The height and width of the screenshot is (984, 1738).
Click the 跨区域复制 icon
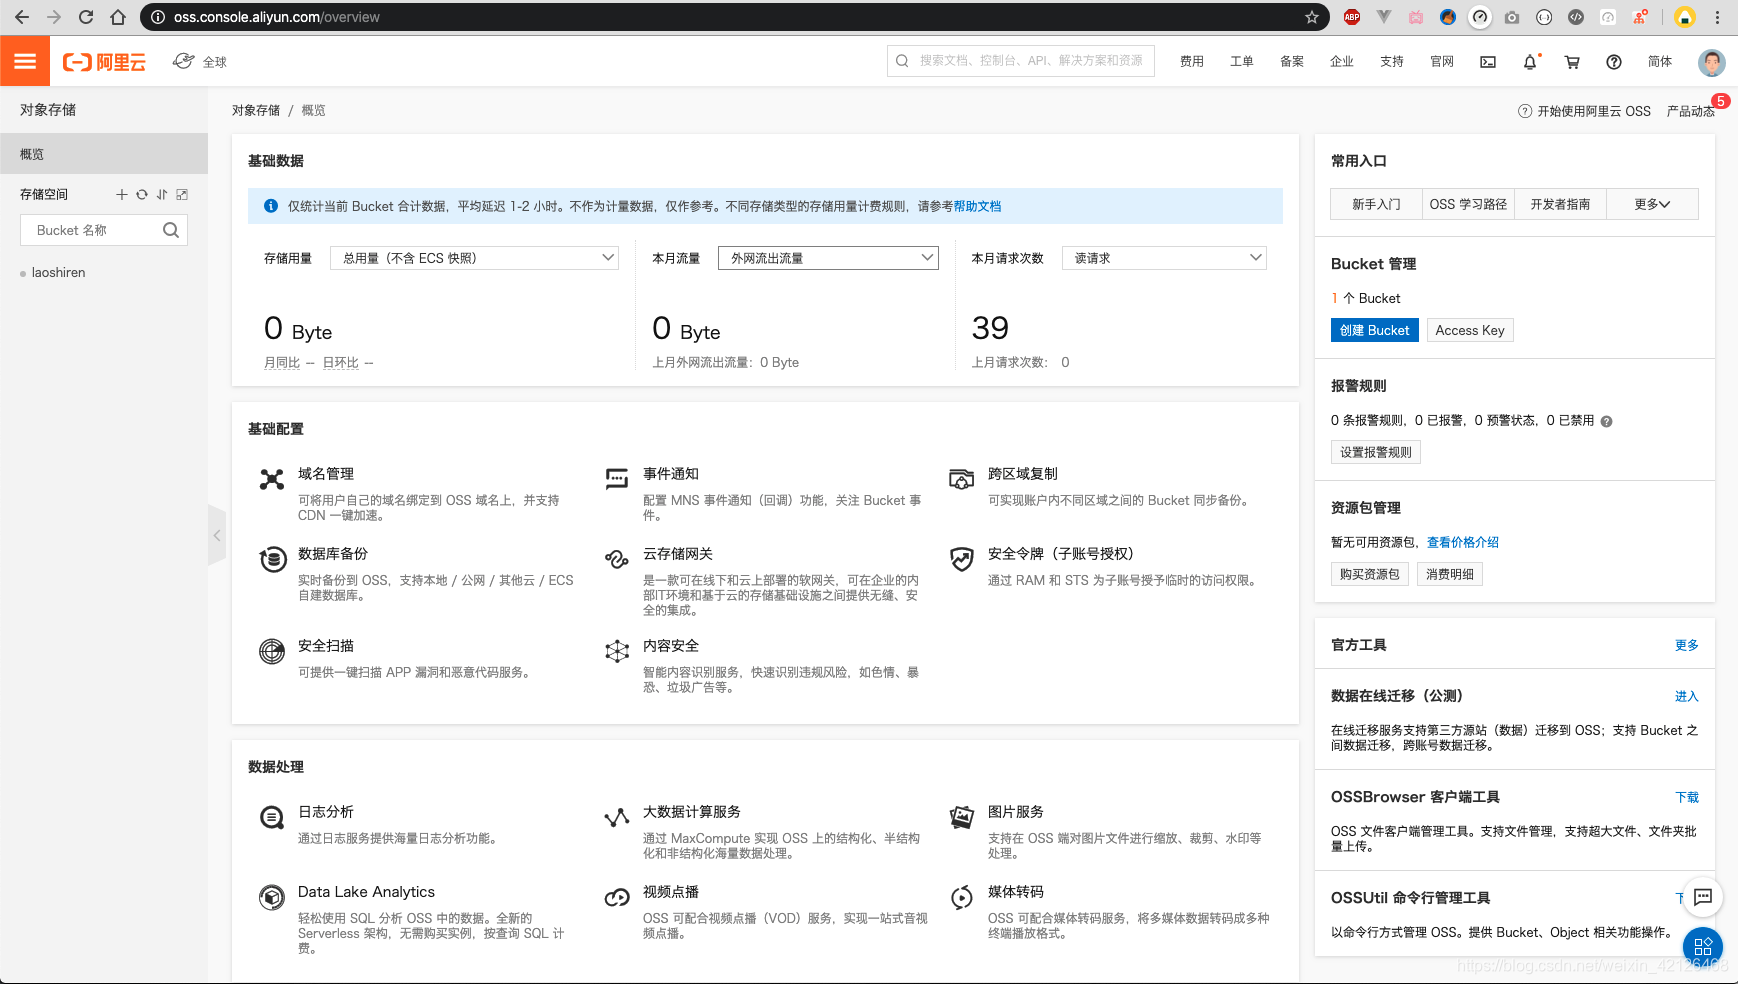click(962, 479)
